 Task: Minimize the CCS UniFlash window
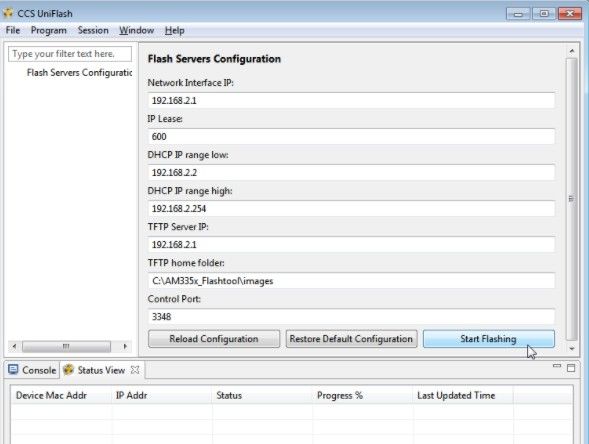(x=518, y=14)
